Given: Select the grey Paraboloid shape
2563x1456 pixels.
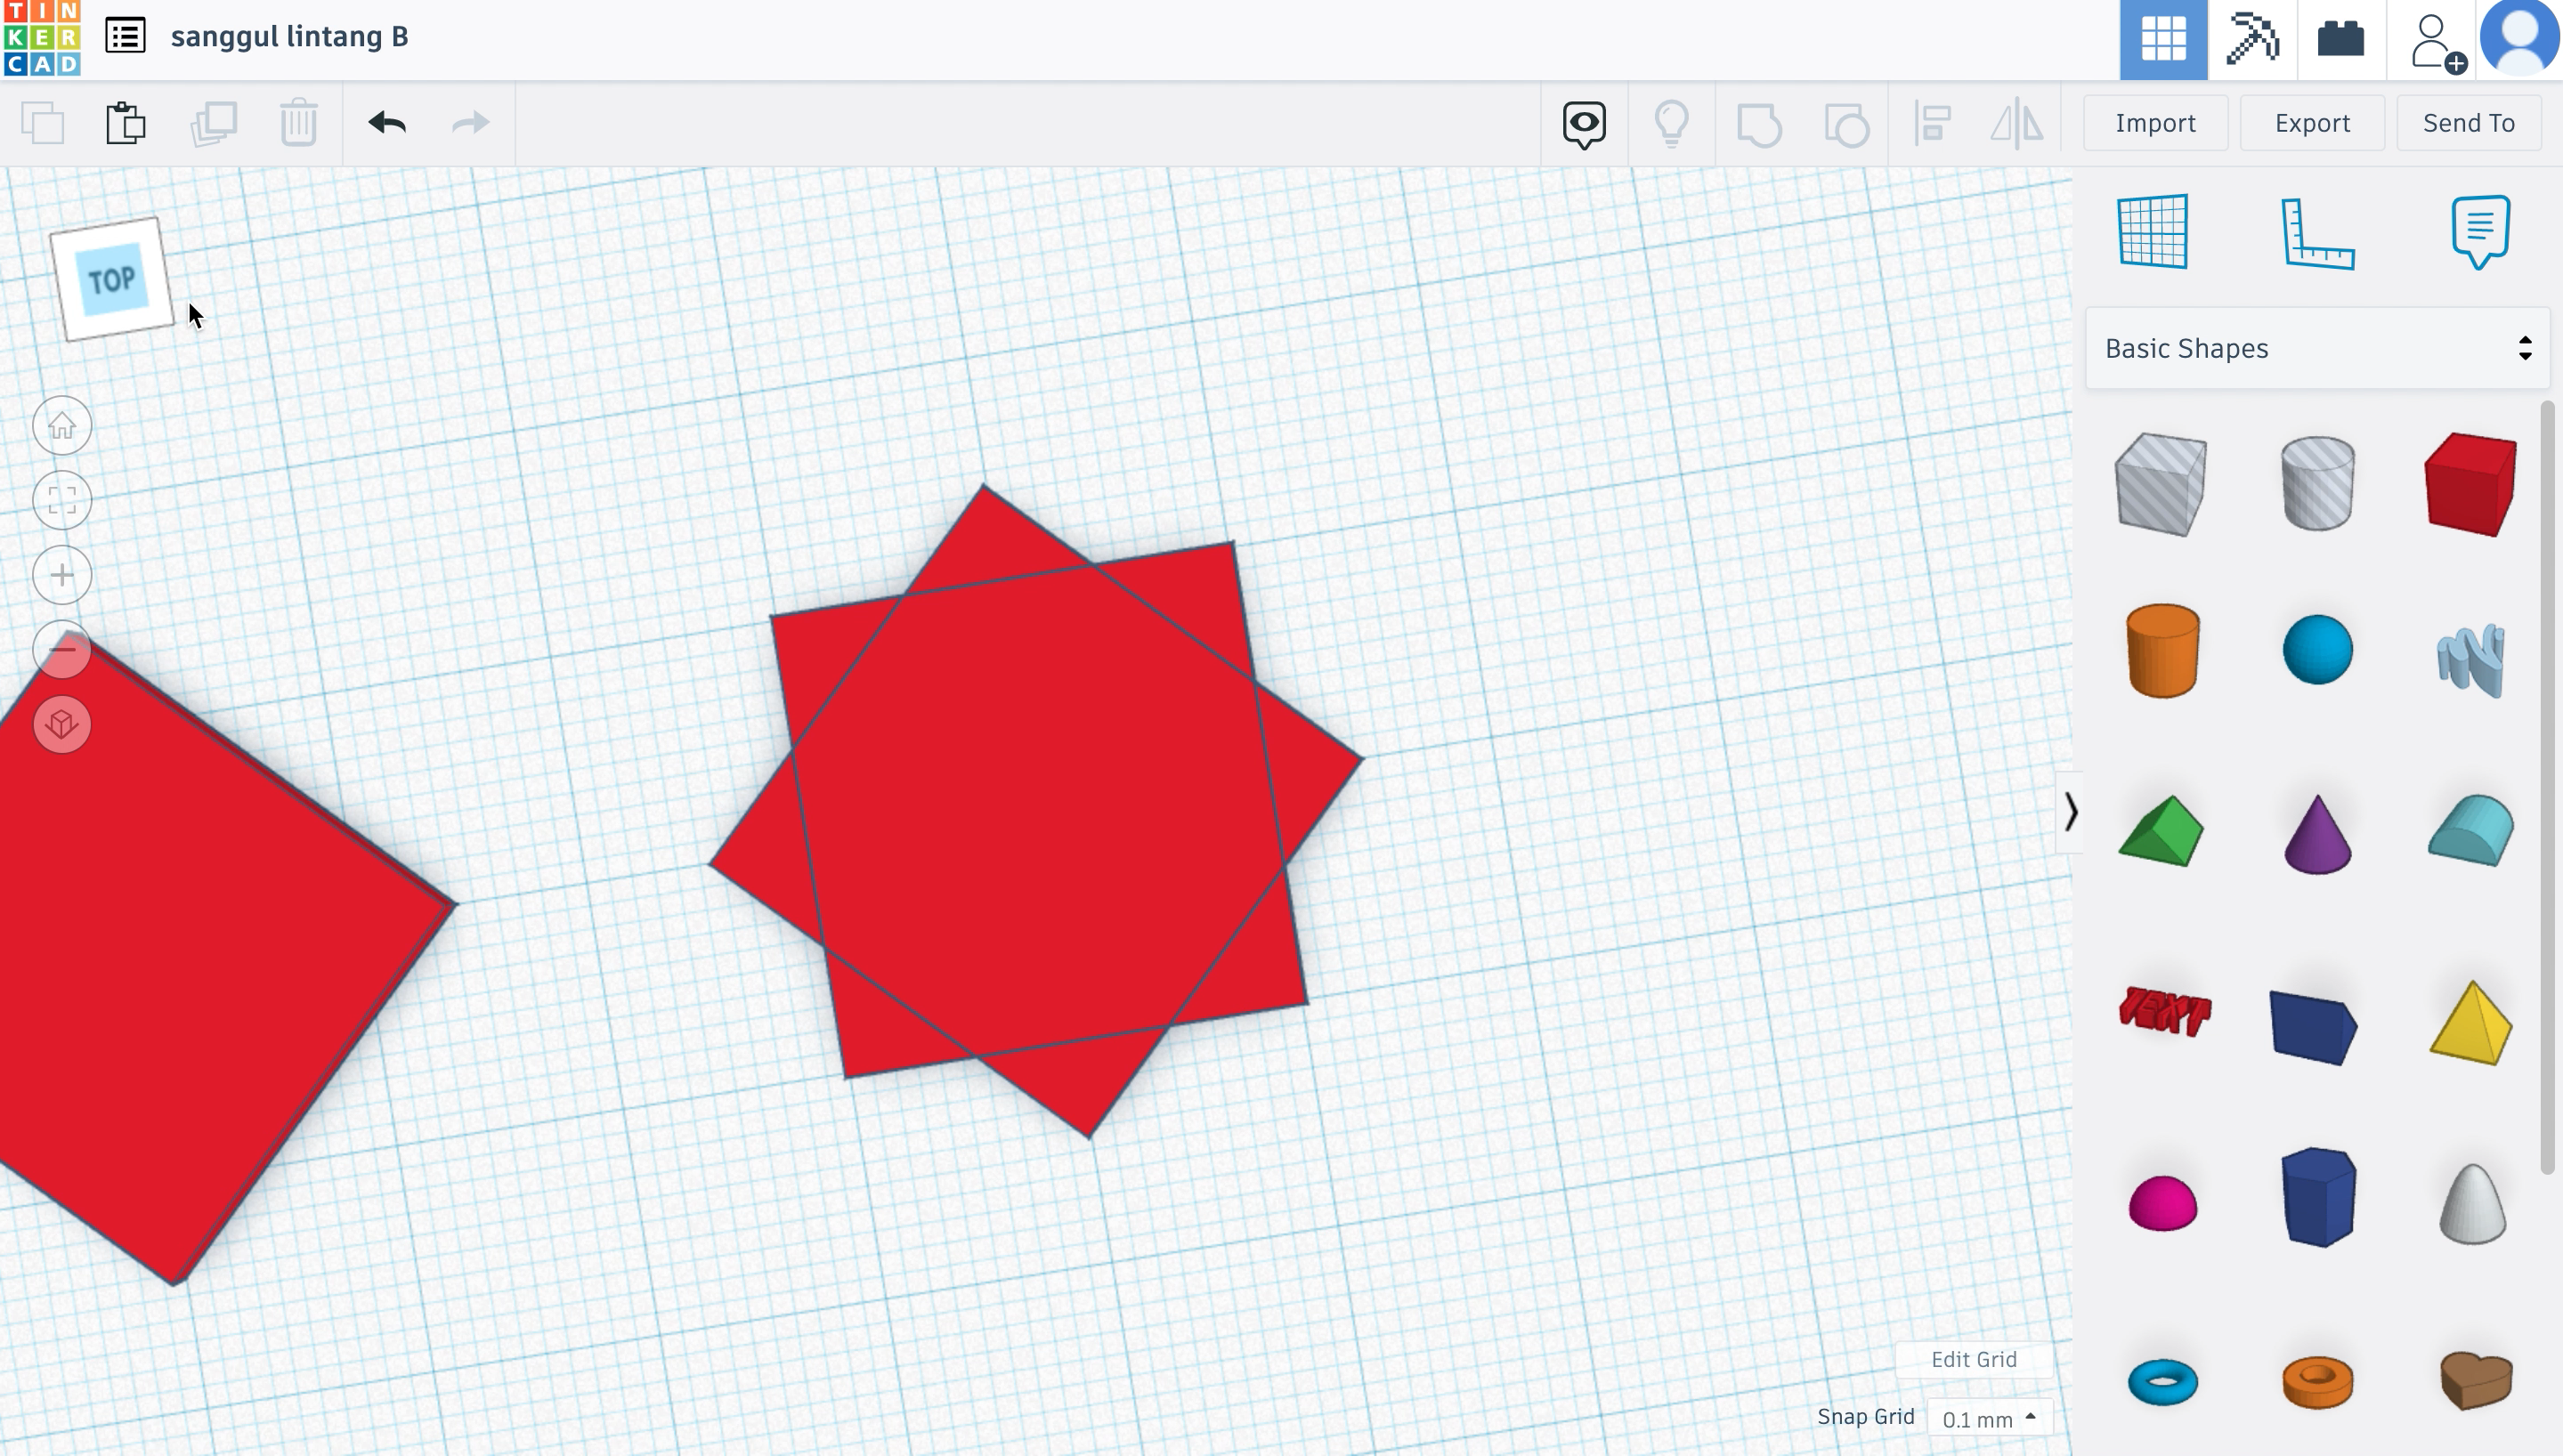Looking at the screenshot, I should coord(2472,1204).
